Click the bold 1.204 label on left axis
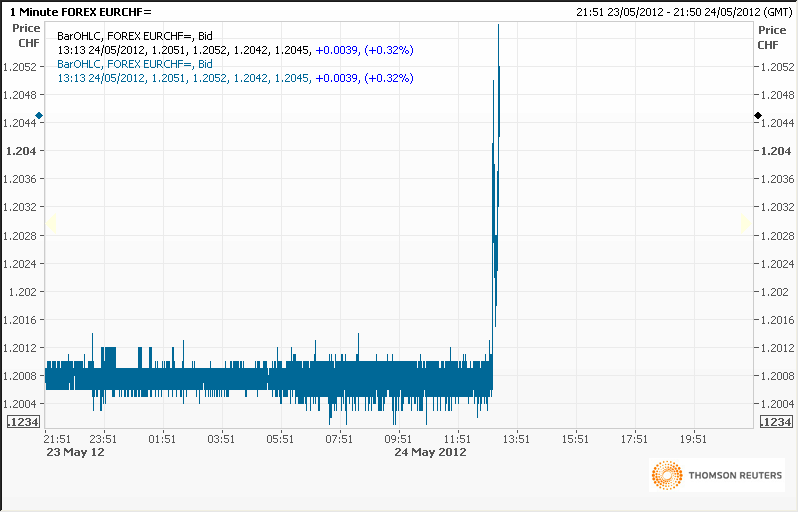The image size is (798, 512). tap(21, 151)
